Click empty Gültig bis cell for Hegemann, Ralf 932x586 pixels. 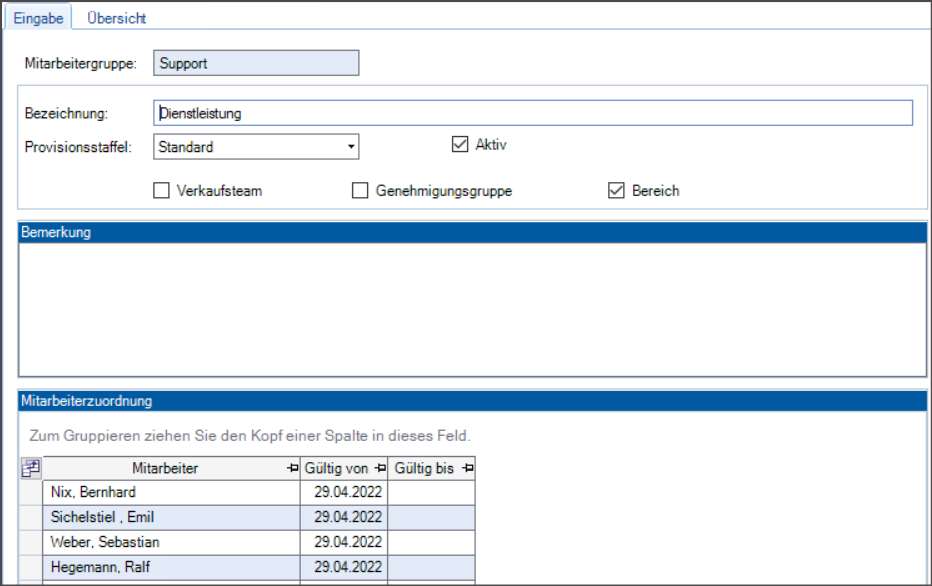[x=431, y=567]
